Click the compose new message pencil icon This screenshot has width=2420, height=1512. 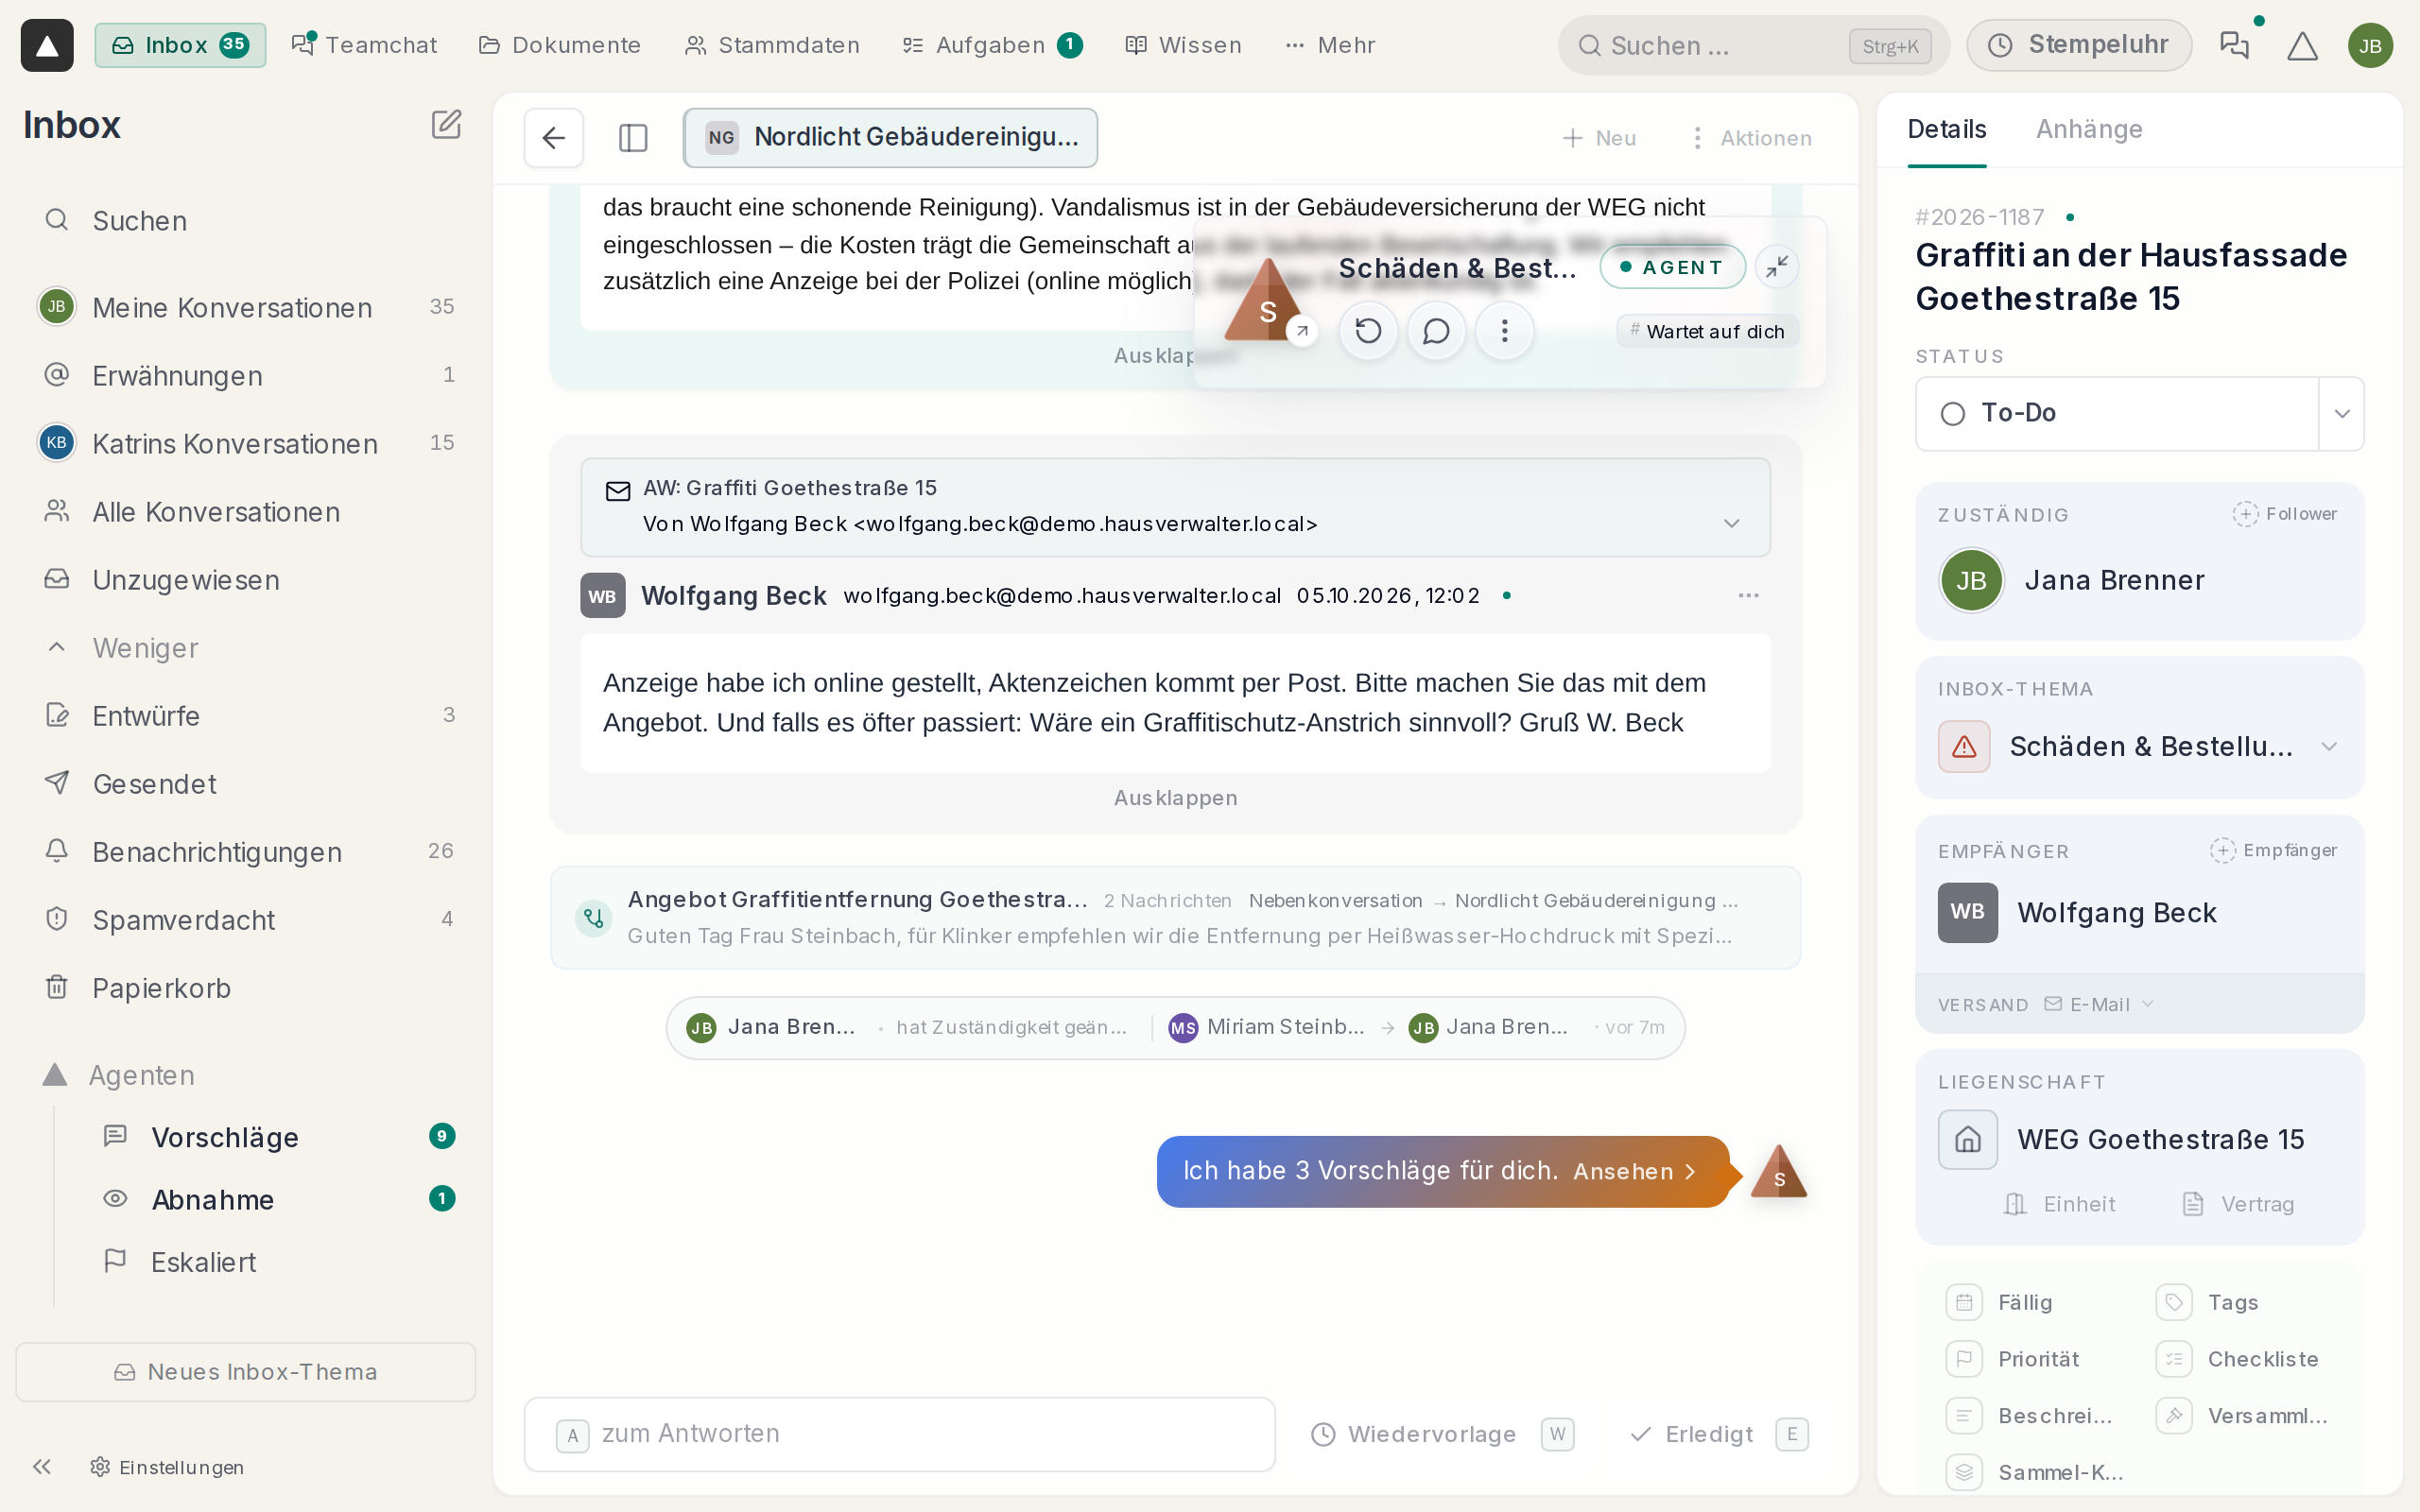[446, 125]
